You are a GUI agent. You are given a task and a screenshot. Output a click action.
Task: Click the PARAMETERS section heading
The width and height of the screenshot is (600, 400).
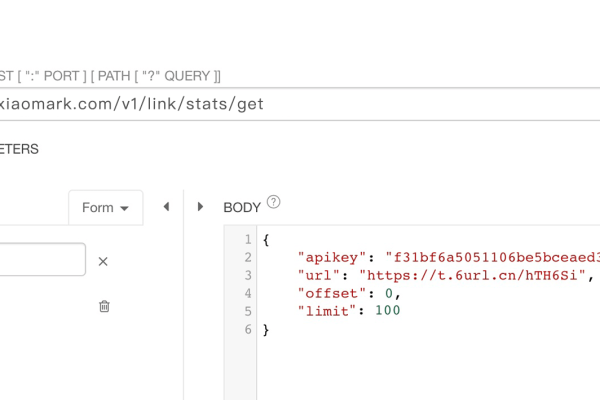(x=20, y=149)
